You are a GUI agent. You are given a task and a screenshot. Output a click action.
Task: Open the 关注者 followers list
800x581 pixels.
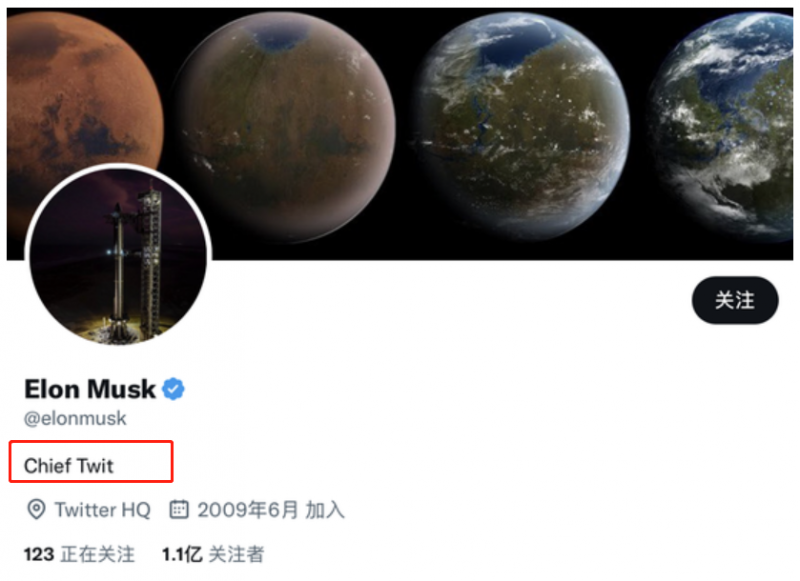(x=237, y=554)
